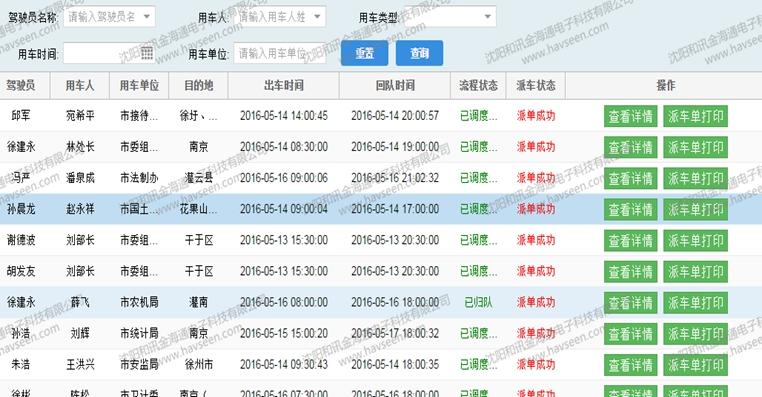This screenshot has height=397, width=762.
Task: View details for 朱浩's row
Action: tap(631, 365)
